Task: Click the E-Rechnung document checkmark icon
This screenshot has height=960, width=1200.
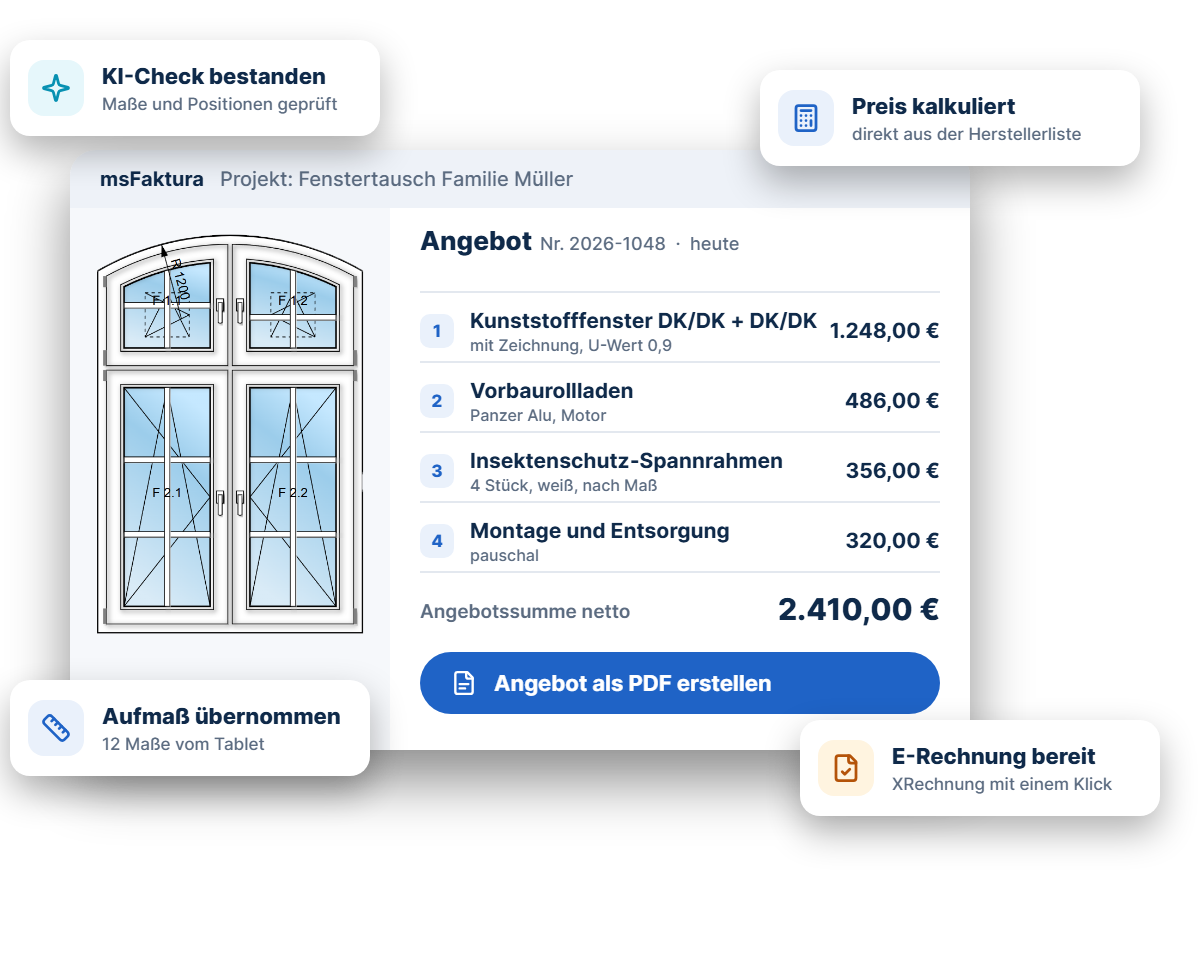Action: tap(846, 768)
